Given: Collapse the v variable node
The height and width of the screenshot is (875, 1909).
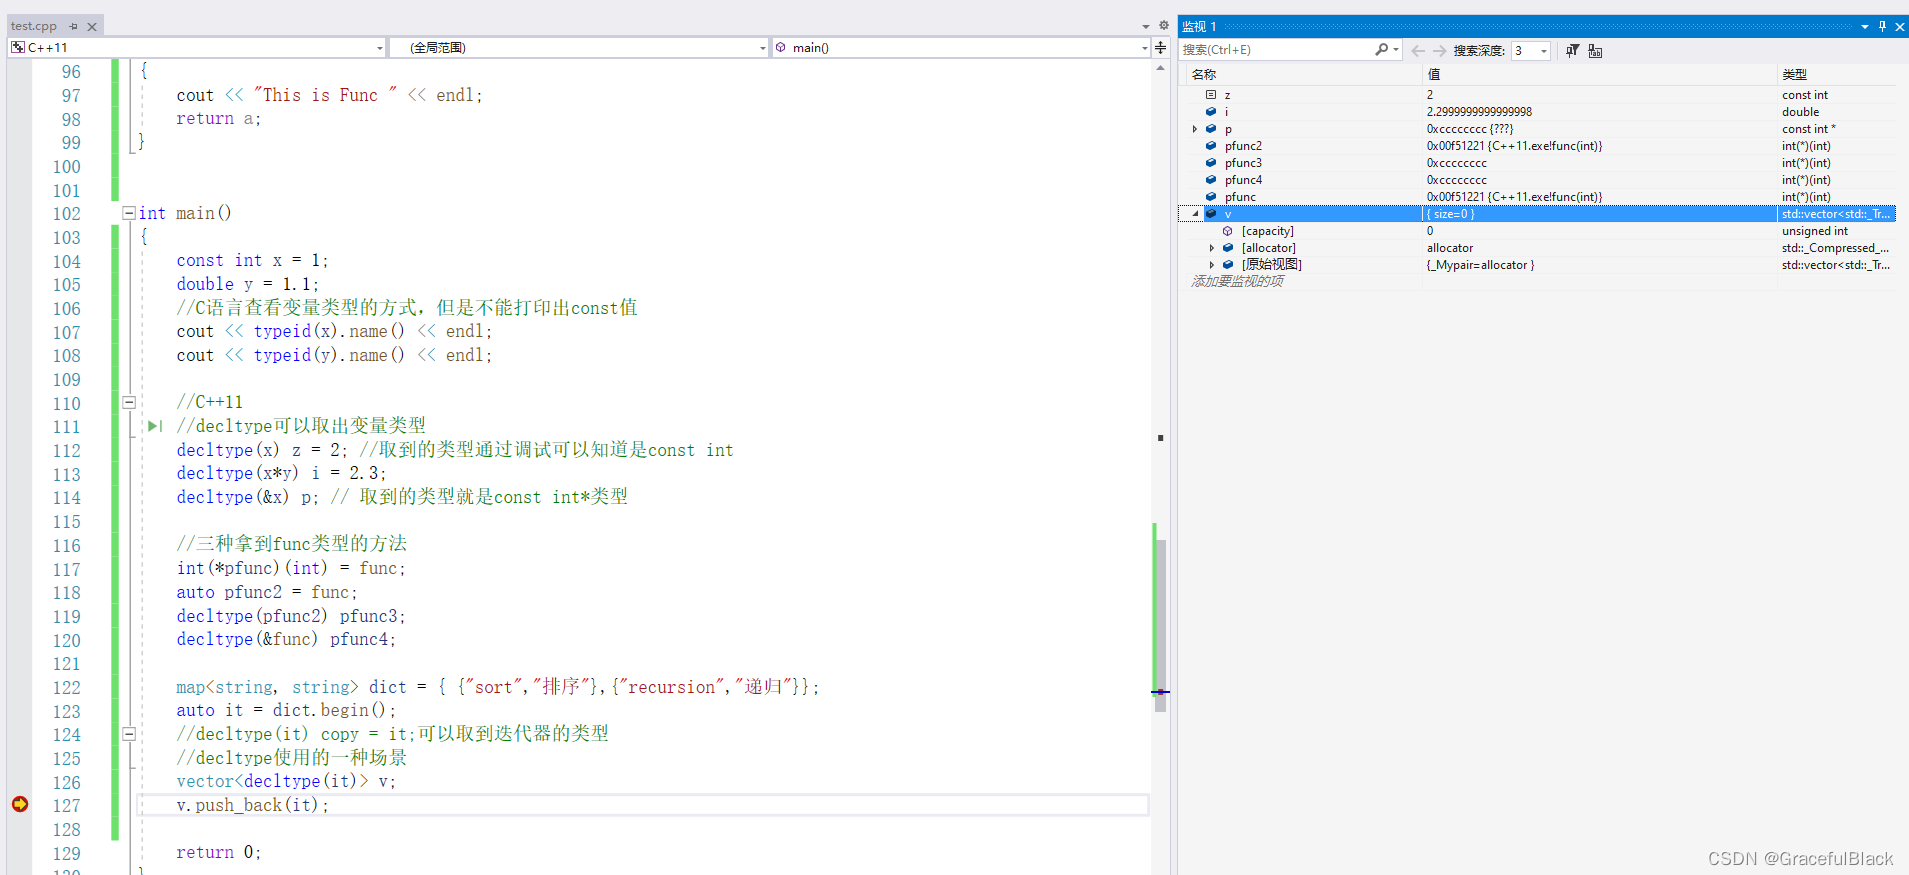Looking at the screenshot, I should click(1195, 214).
